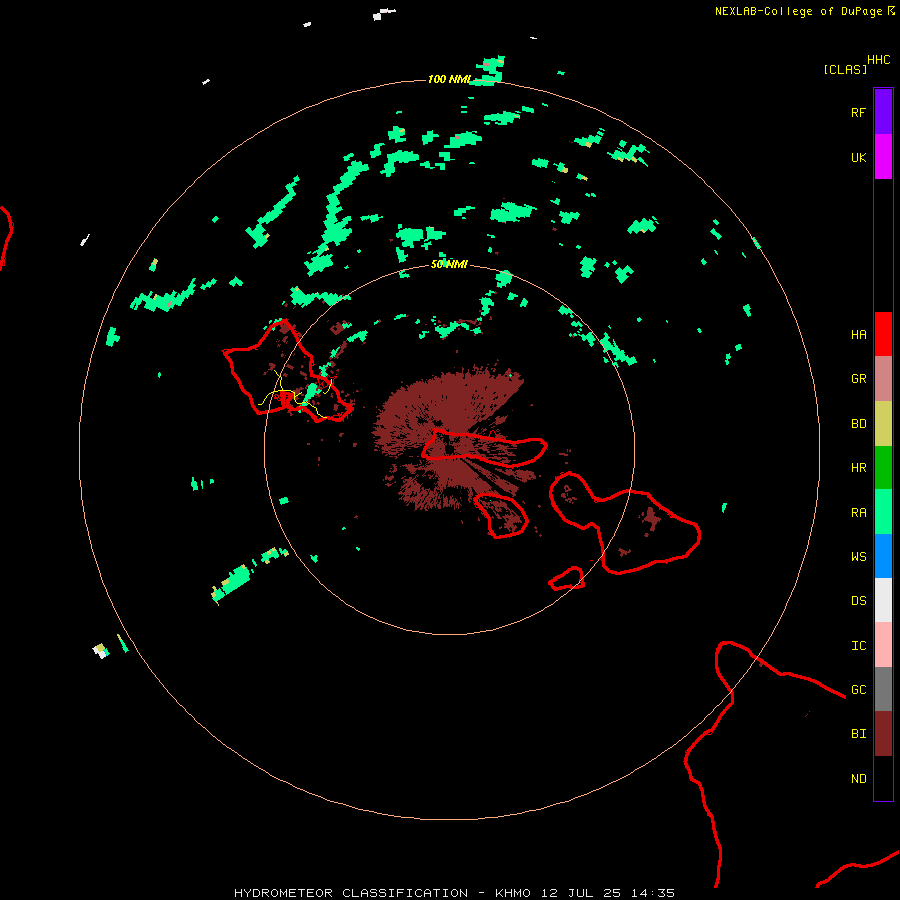Click the BI legend label
This screenshot has width=900, height=900.
(859, 734)
